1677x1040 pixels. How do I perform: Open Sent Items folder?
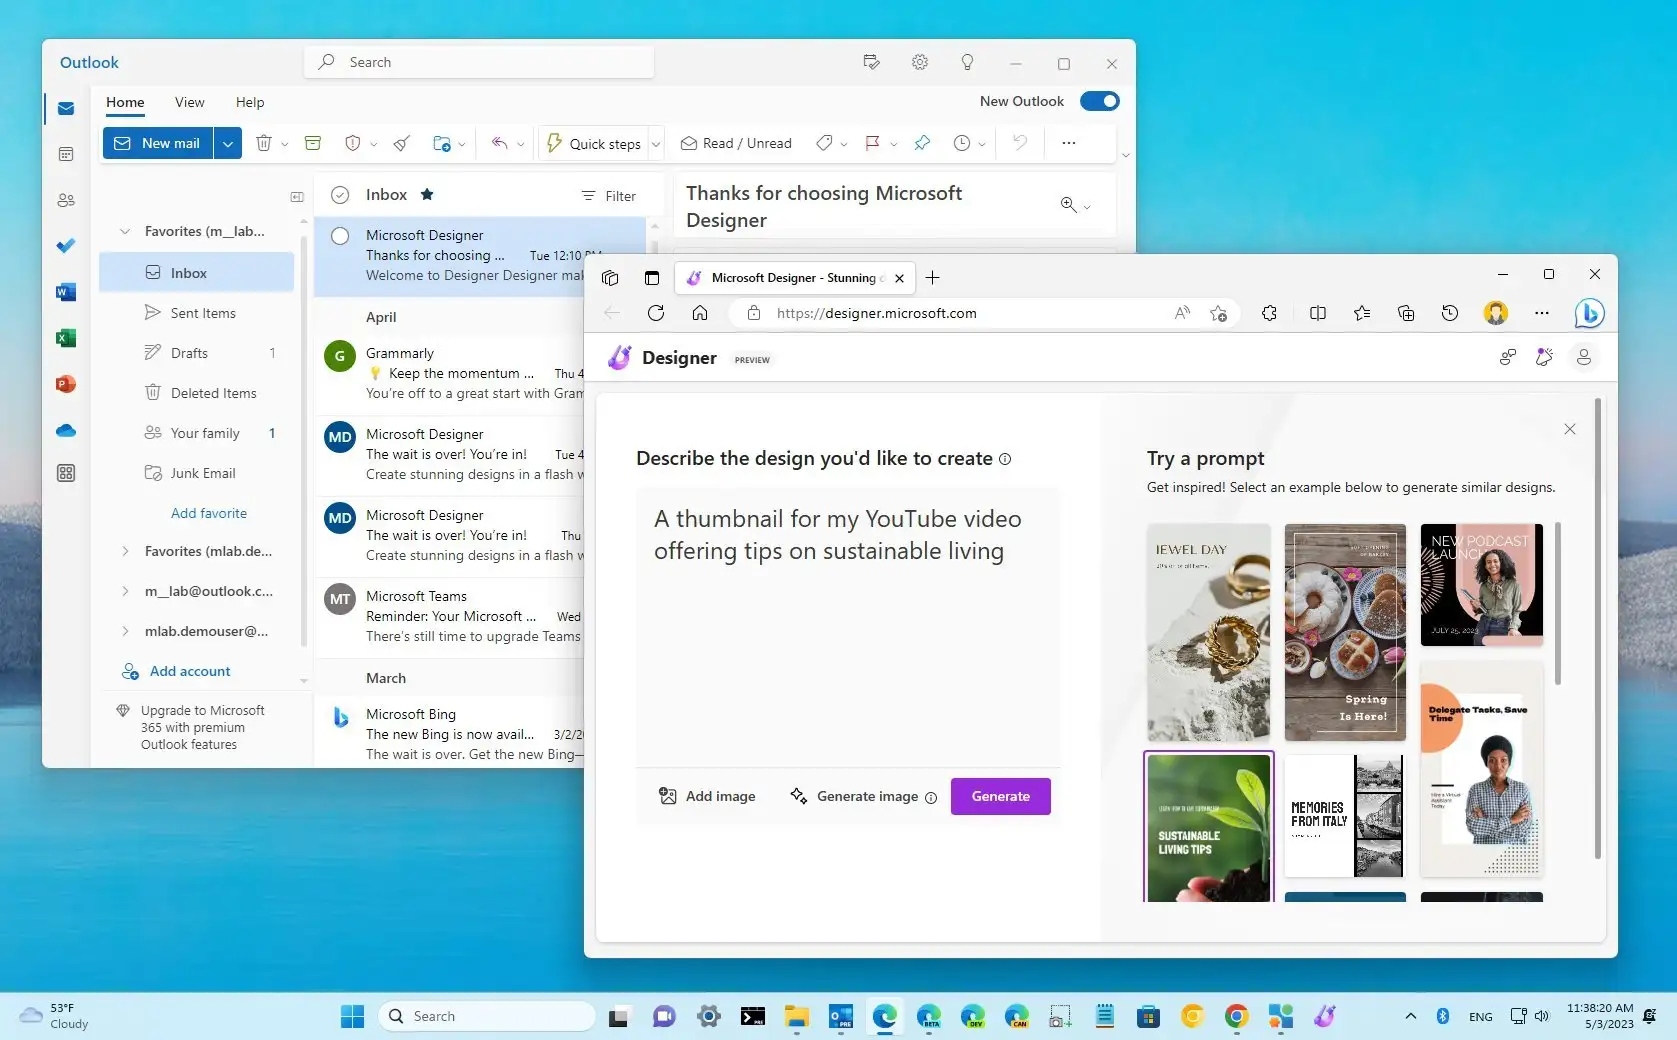click(x=203, y=313)
